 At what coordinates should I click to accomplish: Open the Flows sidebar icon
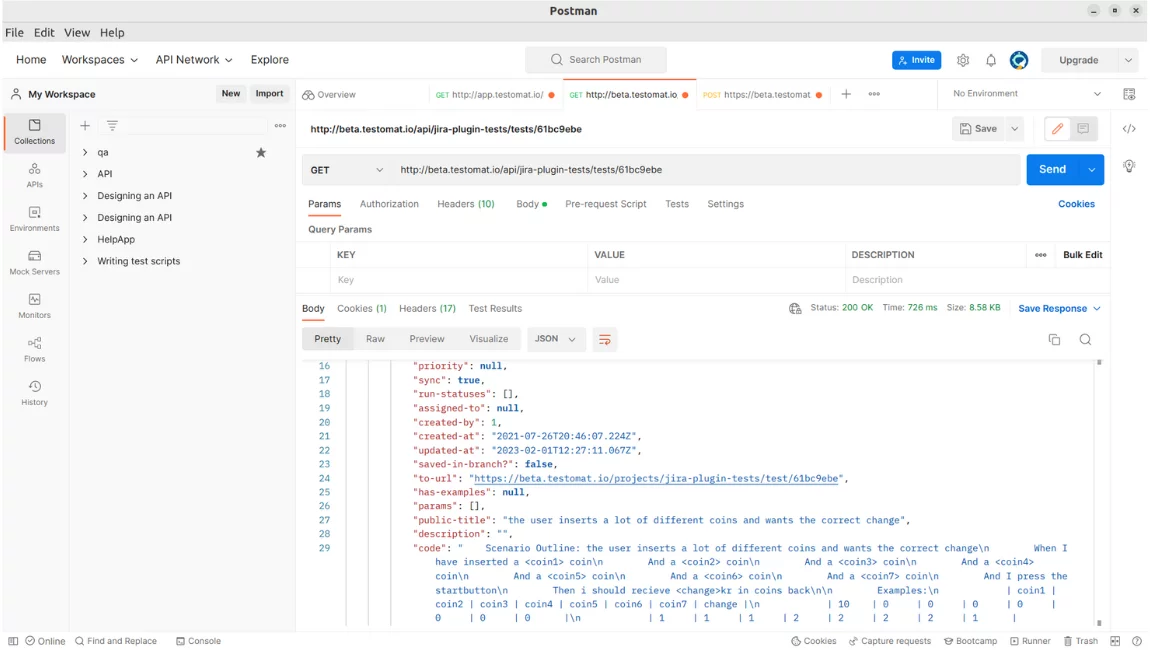pos(34,349)
